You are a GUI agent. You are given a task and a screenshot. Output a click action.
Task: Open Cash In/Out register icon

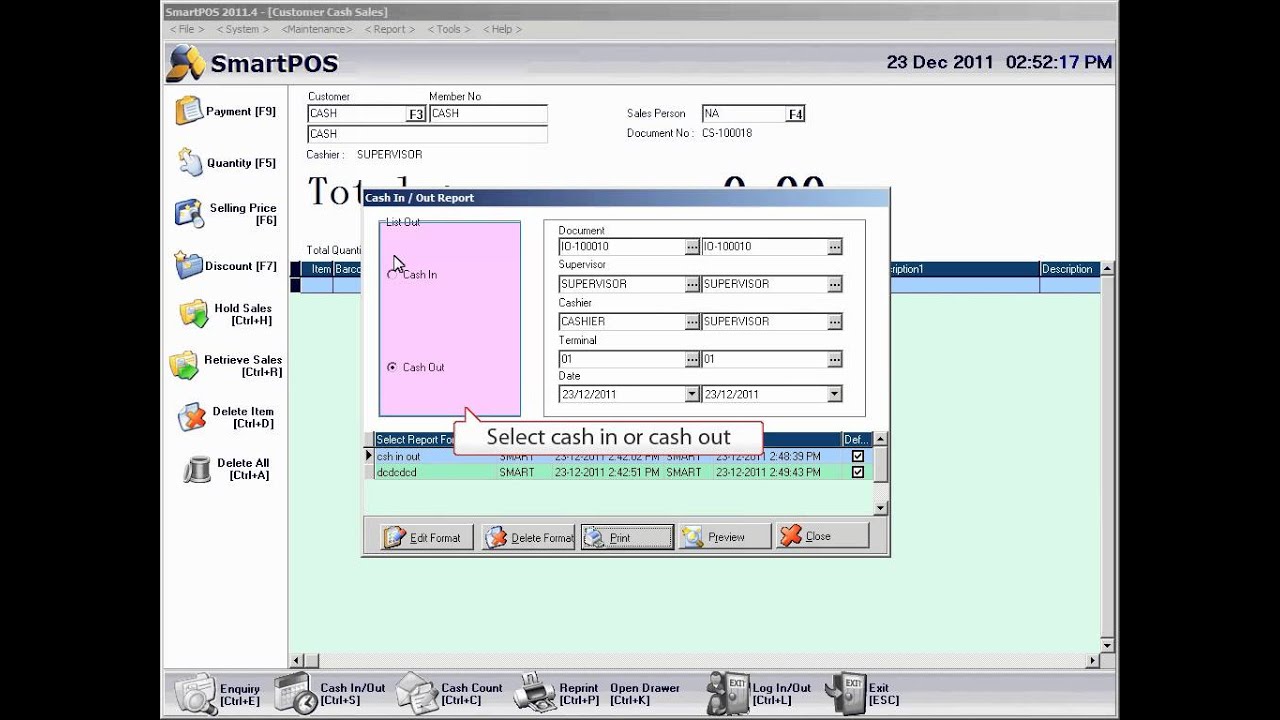click(x=296, y=693)
